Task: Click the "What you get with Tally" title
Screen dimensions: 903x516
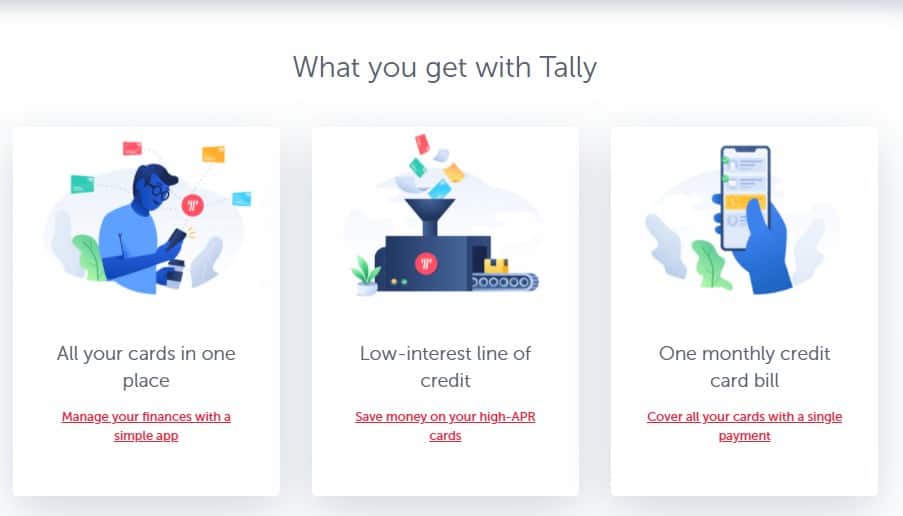Action: (x=445, y=68)
